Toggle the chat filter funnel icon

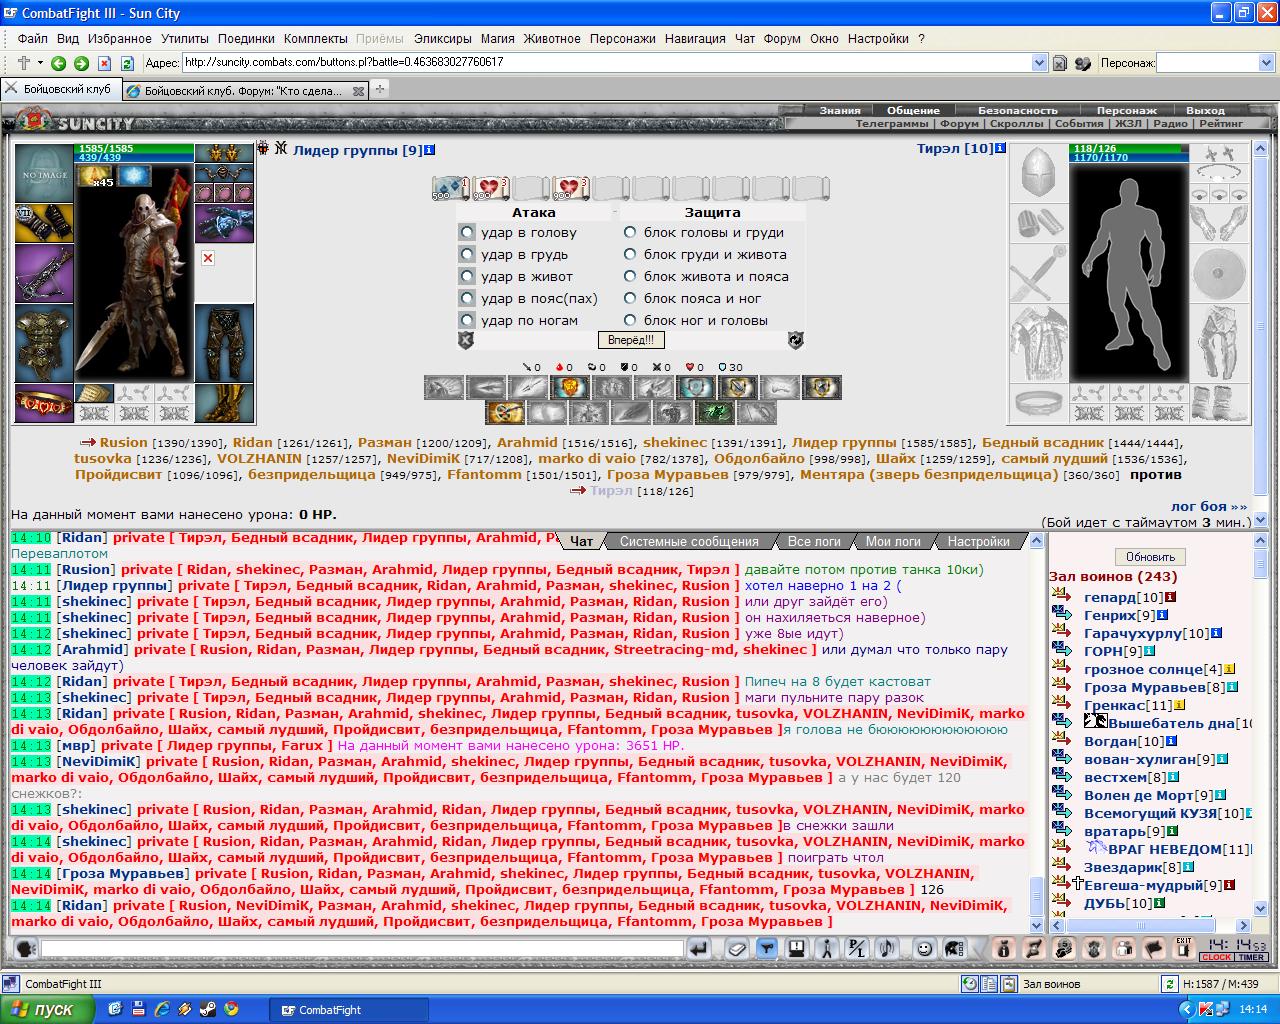pos(767,948)
